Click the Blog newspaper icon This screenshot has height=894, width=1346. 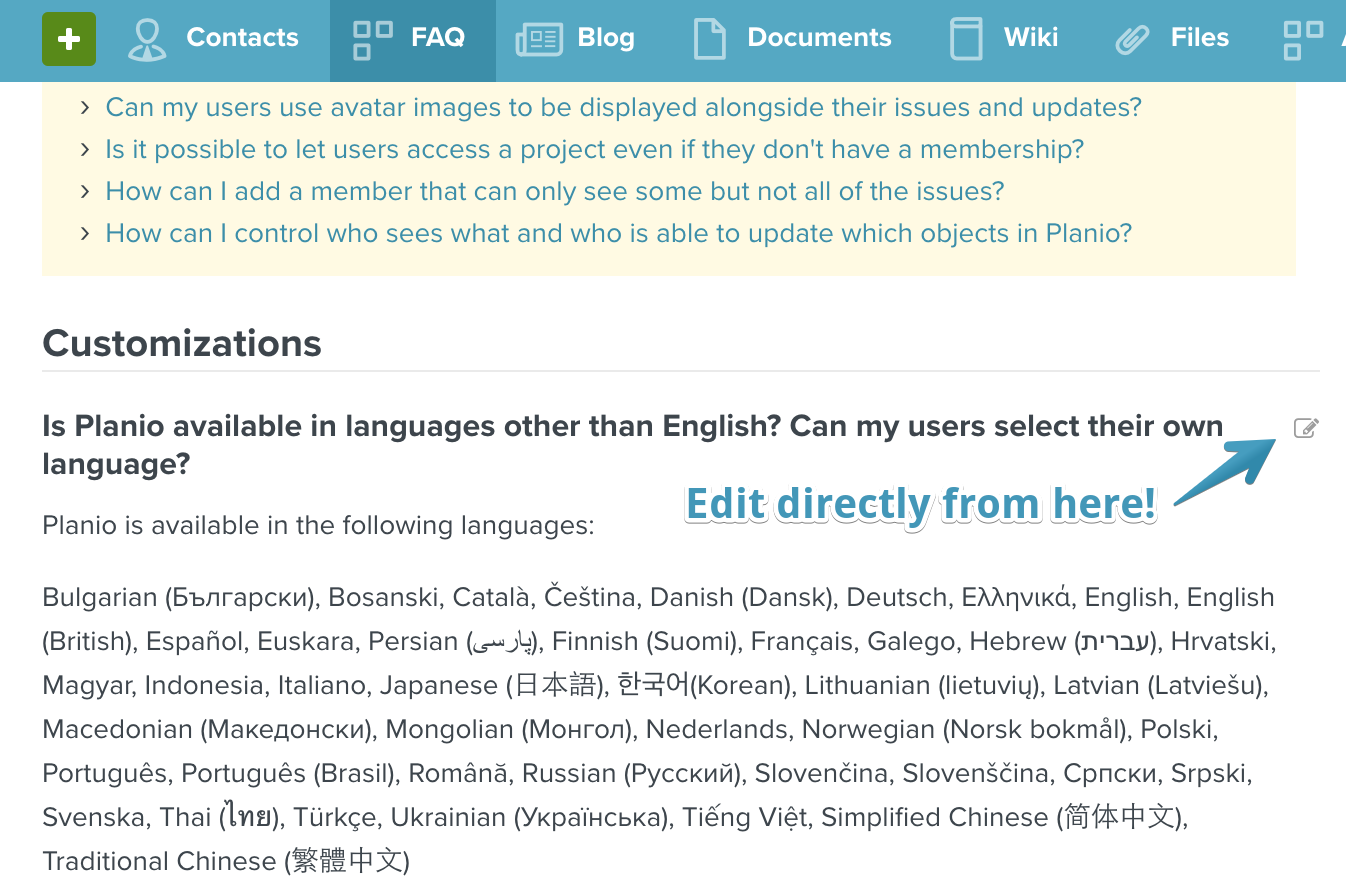539,40
